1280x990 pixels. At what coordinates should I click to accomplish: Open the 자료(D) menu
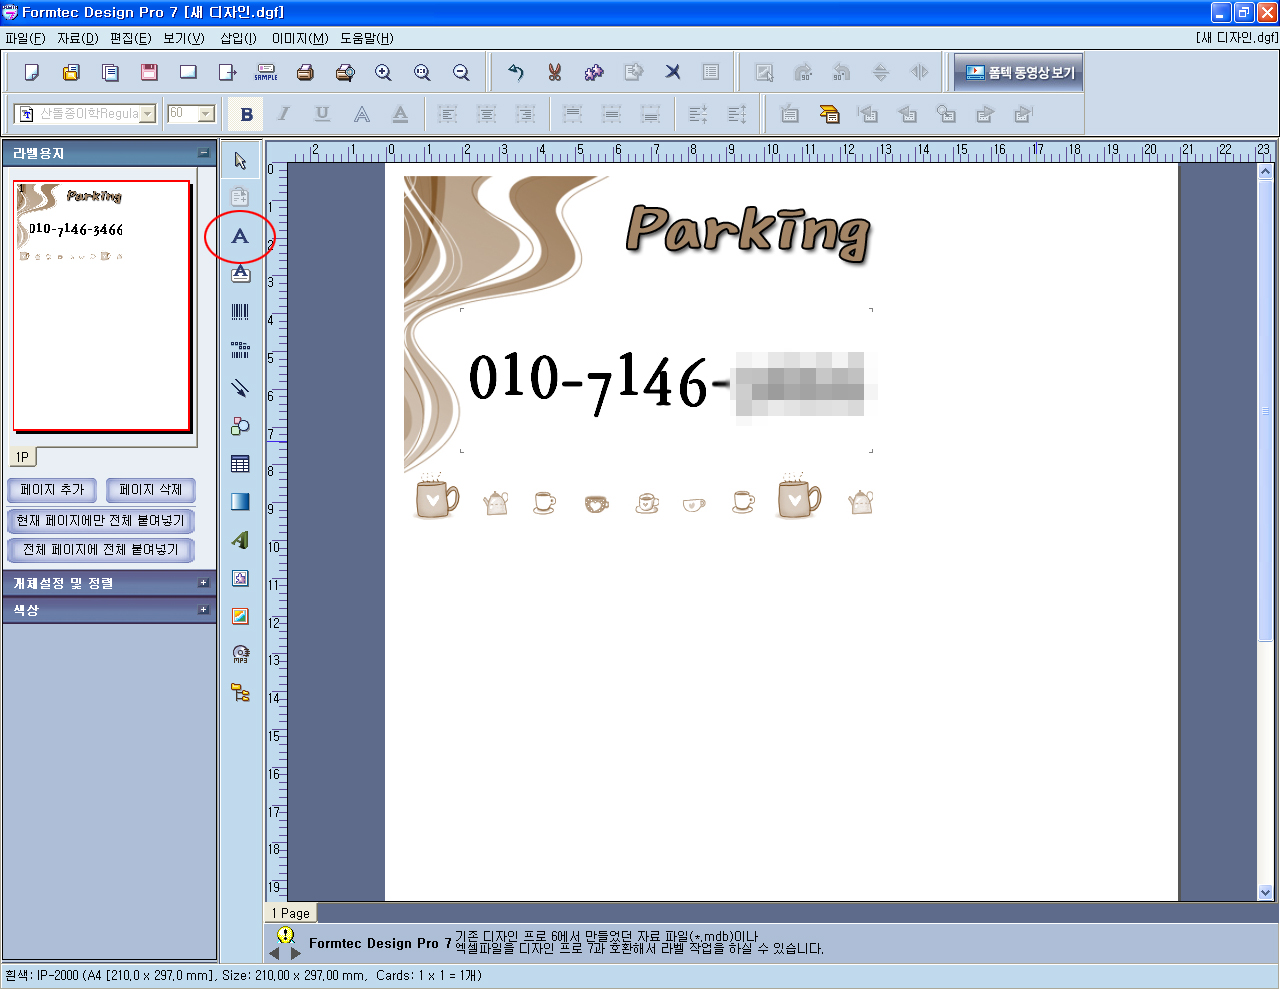click(77, 38)
